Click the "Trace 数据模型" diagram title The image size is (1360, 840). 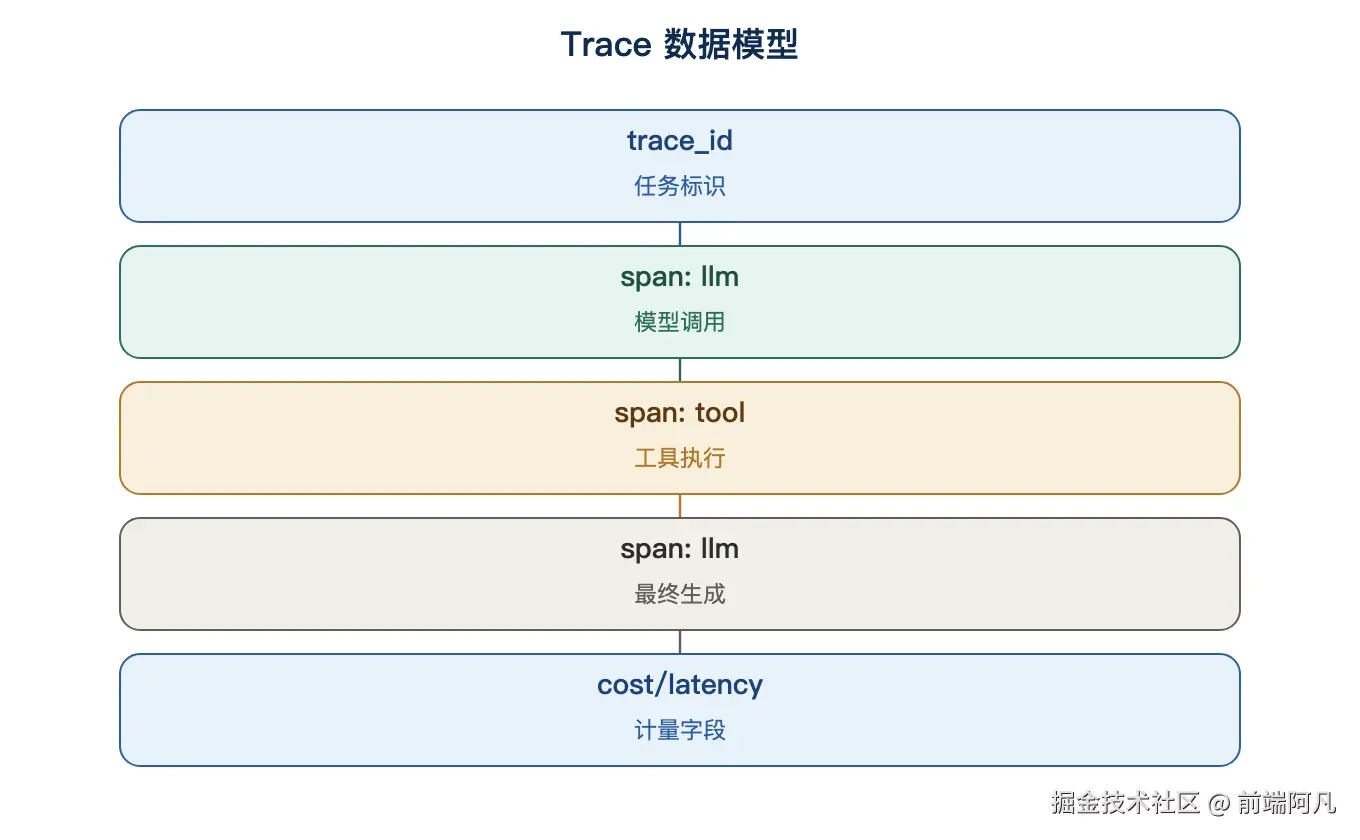tap(679, 45)
